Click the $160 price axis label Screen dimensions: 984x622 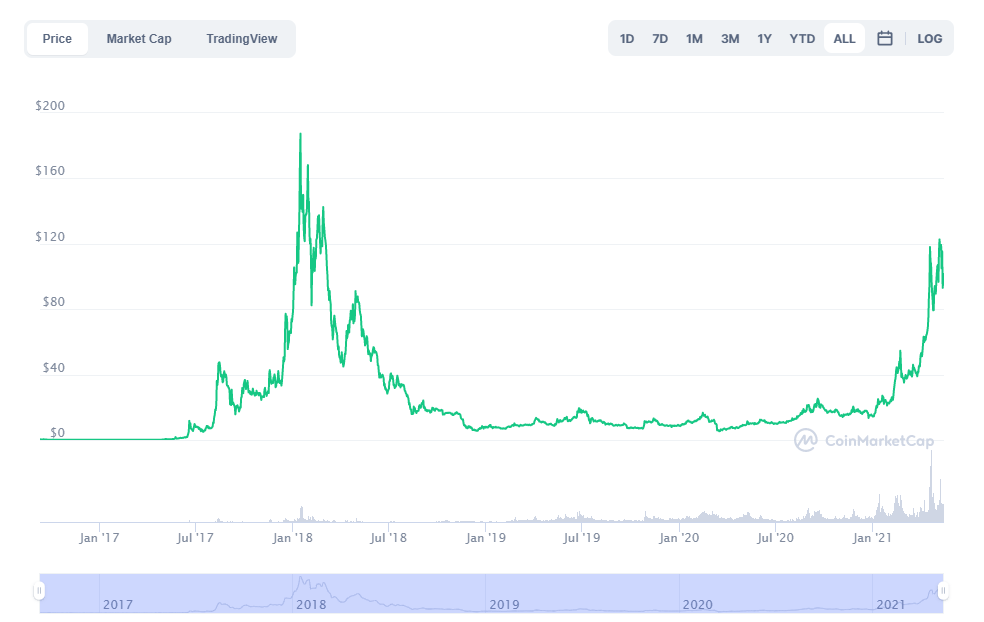click(50, 171)
